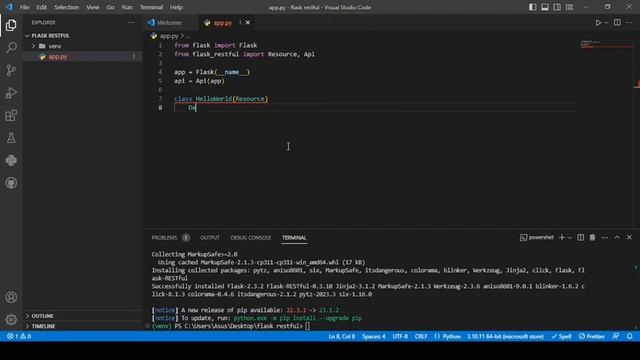Change line ending via CRLF
This screenshot has width=640, height=360.
pos(421,336)
